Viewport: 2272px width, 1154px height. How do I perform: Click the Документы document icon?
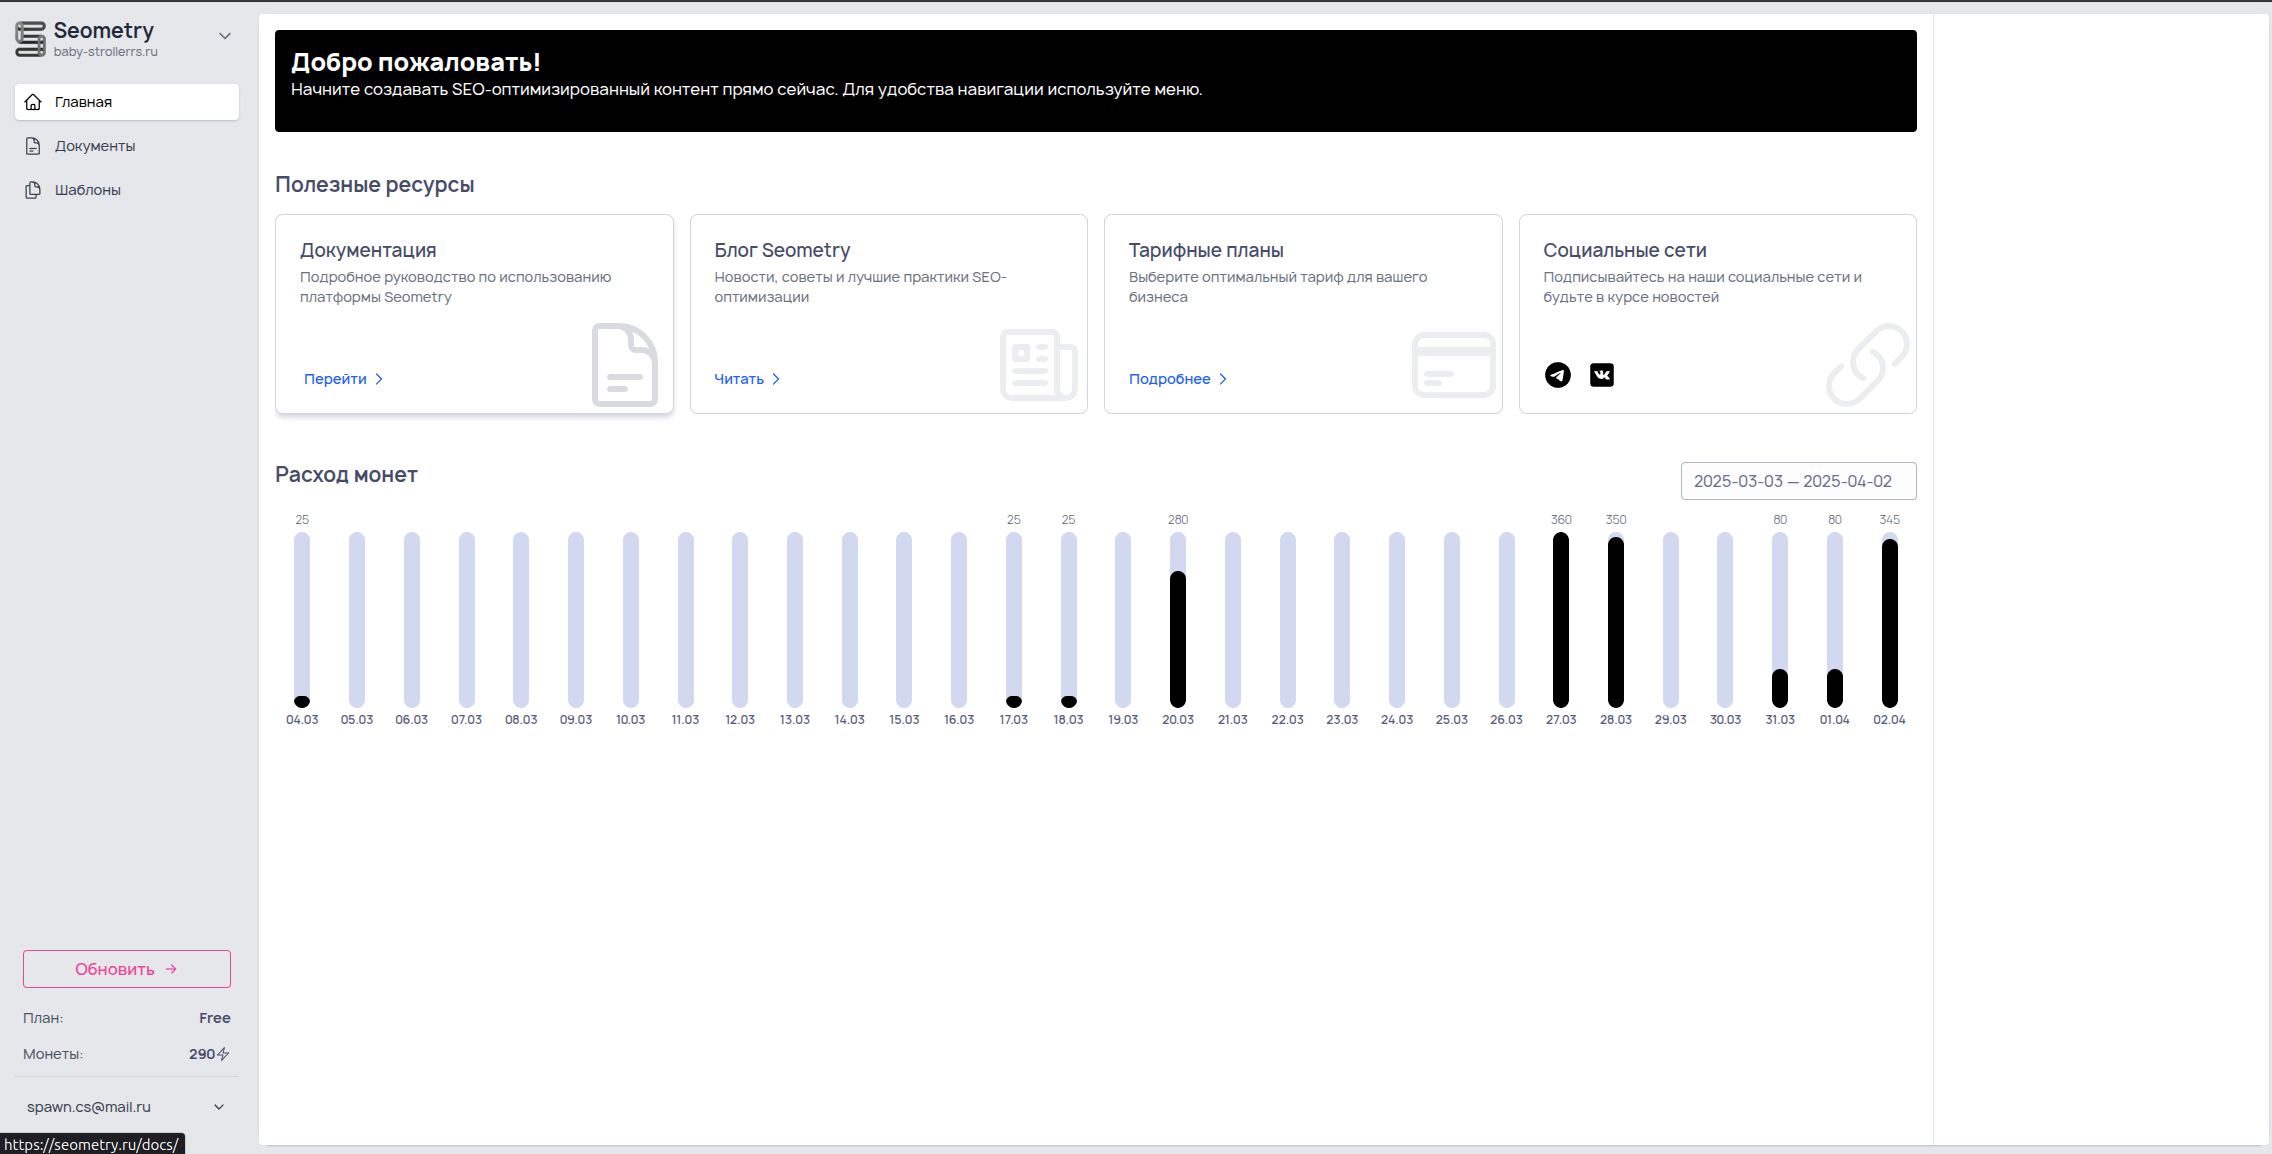click(x=33, y=146)
